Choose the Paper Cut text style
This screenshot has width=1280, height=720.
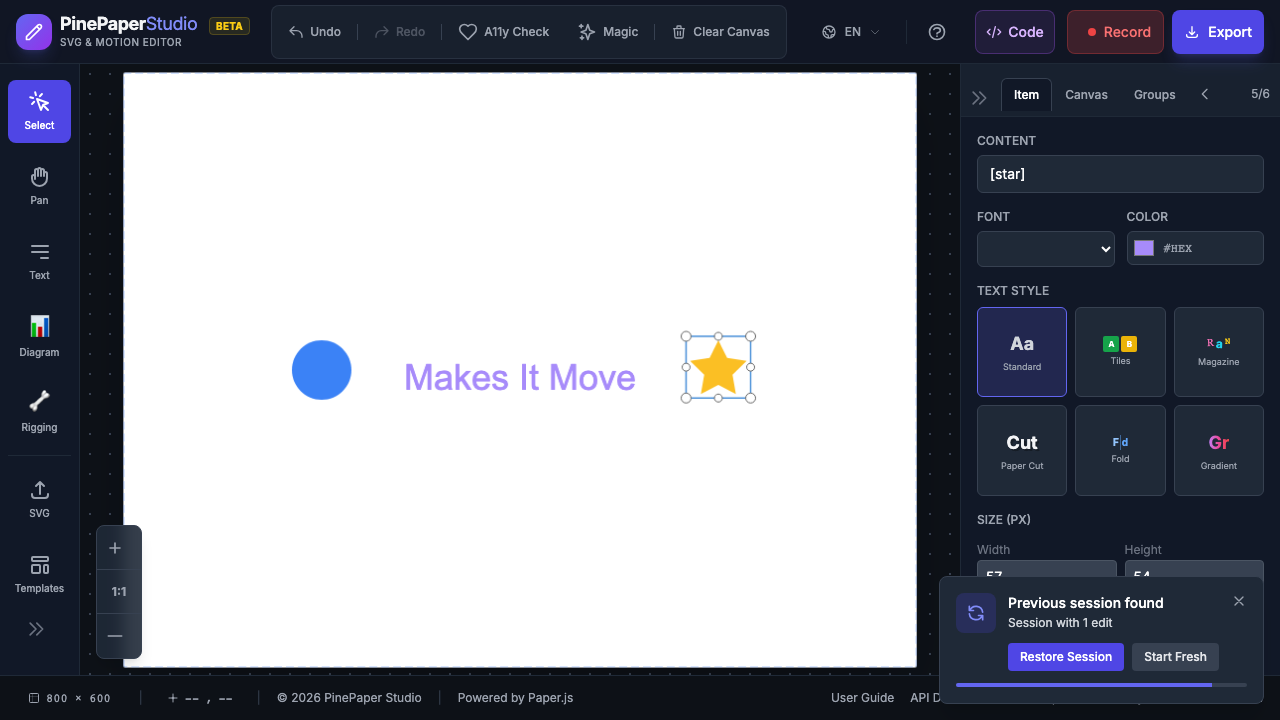(x=1022, y=450)
